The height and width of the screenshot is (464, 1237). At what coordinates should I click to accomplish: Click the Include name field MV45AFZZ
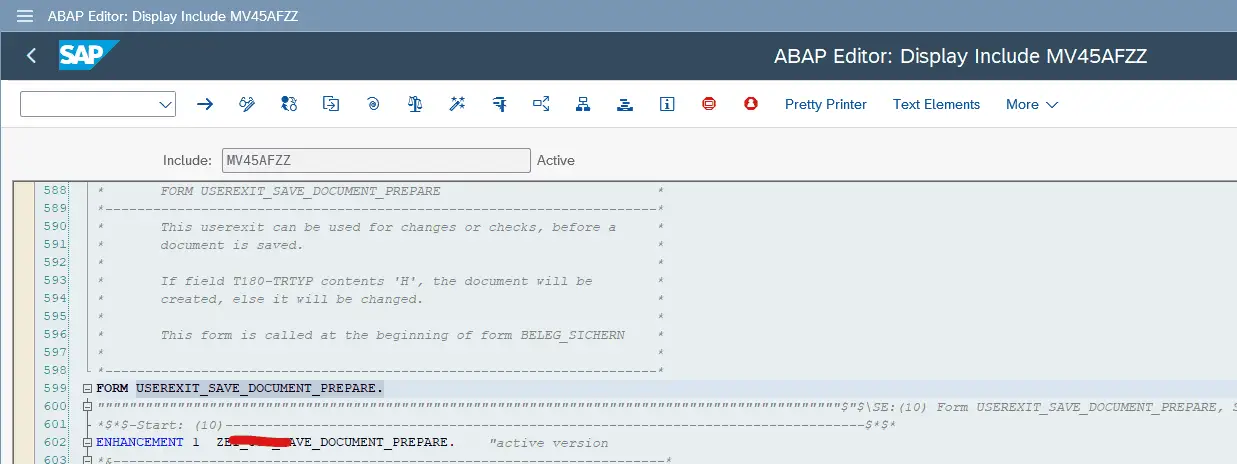pos(376,160)
